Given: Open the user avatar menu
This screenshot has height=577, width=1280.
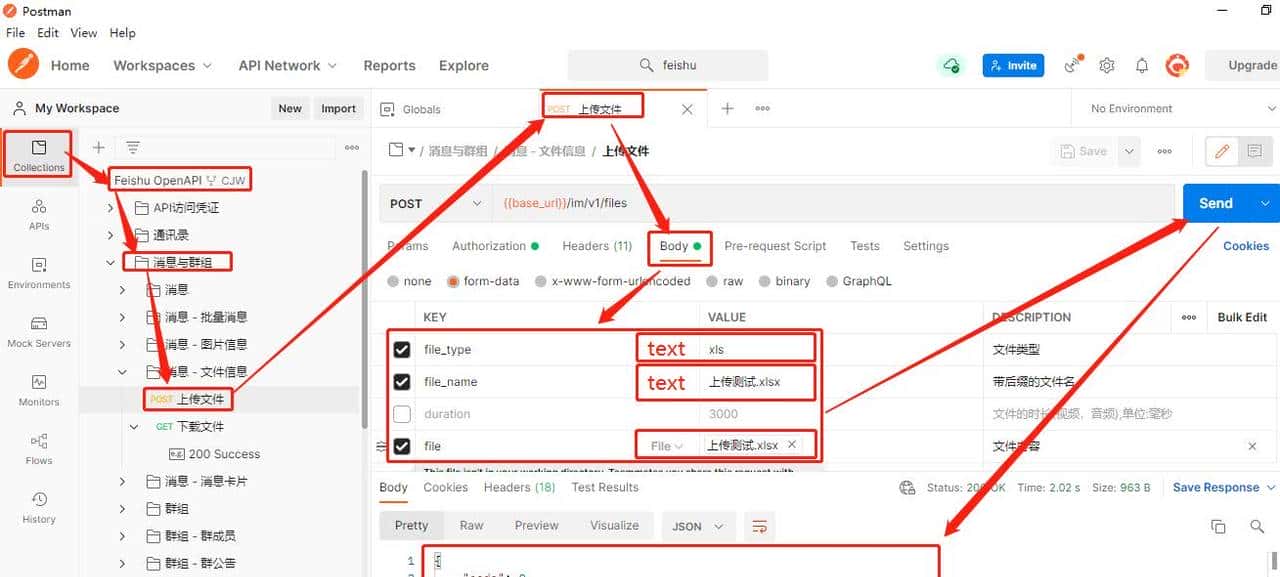Looking at the screenshot, I should point(1177,65).
